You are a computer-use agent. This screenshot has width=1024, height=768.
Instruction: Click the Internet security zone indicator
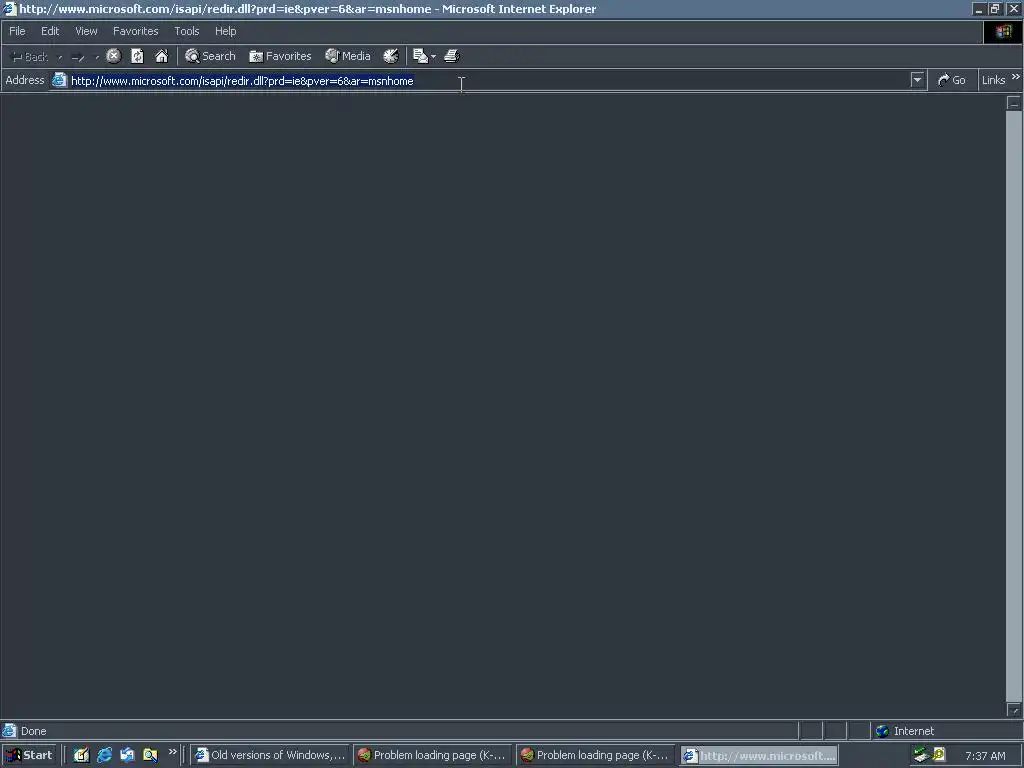(905, 731)
